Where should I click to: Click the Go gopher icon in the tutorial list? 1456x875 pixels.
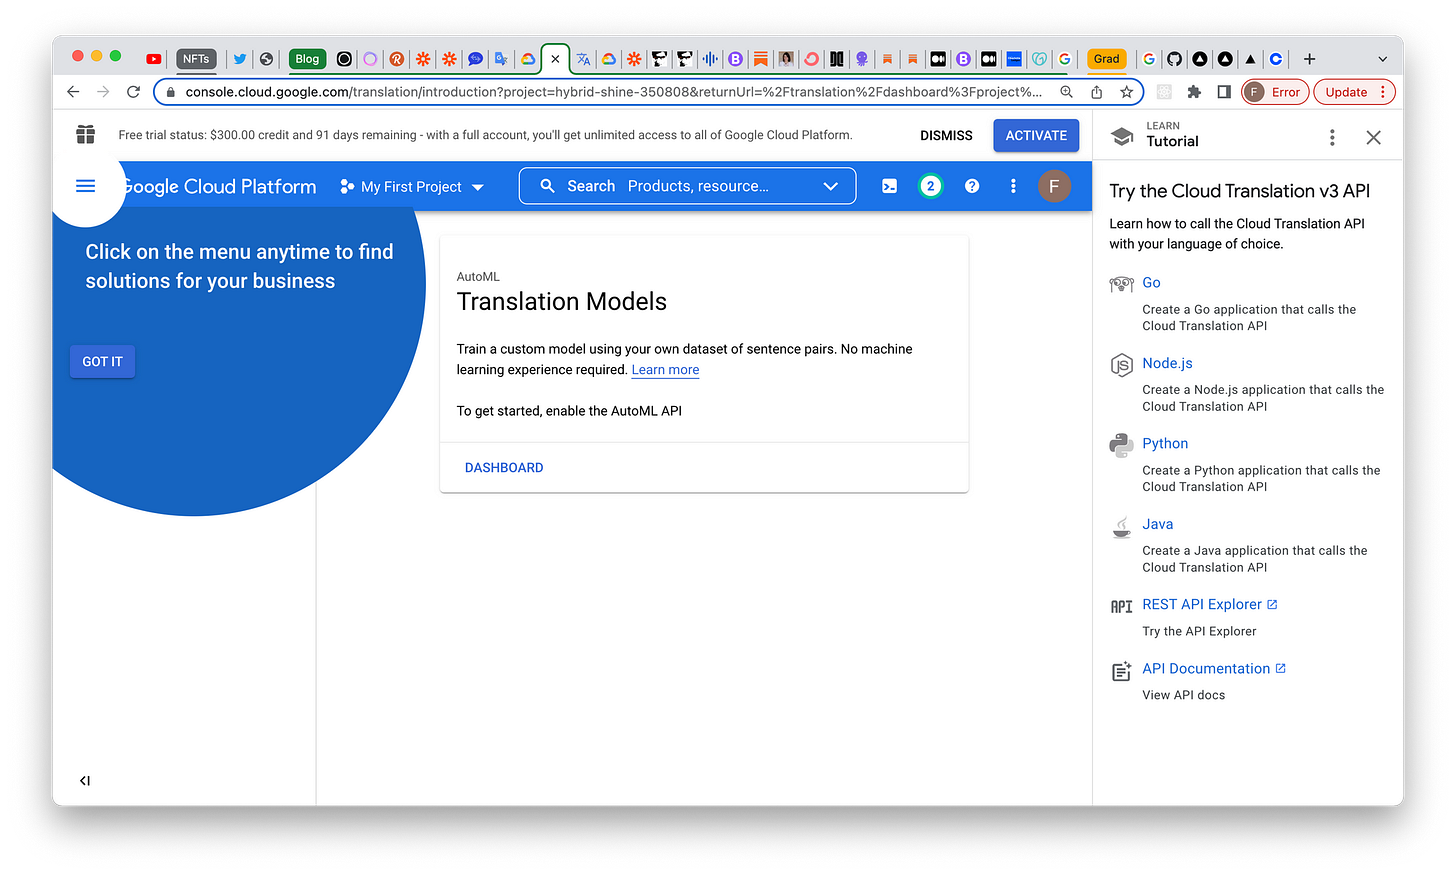click(1122, 284)
